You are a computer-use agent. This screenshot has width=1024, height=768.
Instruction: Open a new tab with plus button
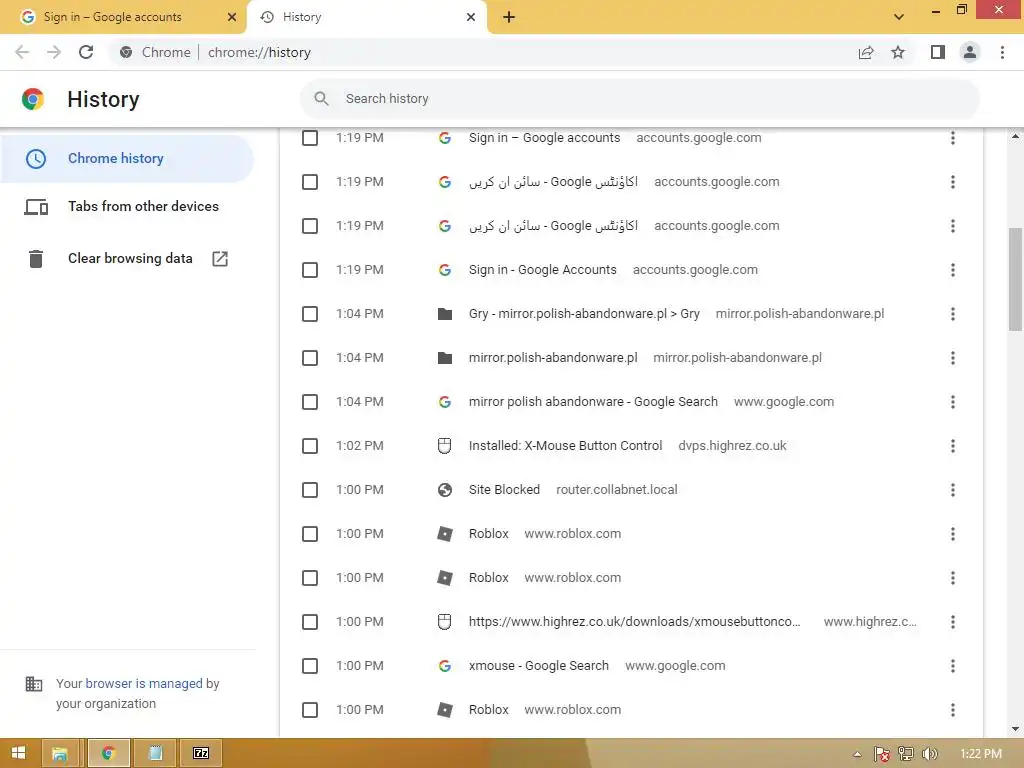point(509,17)
